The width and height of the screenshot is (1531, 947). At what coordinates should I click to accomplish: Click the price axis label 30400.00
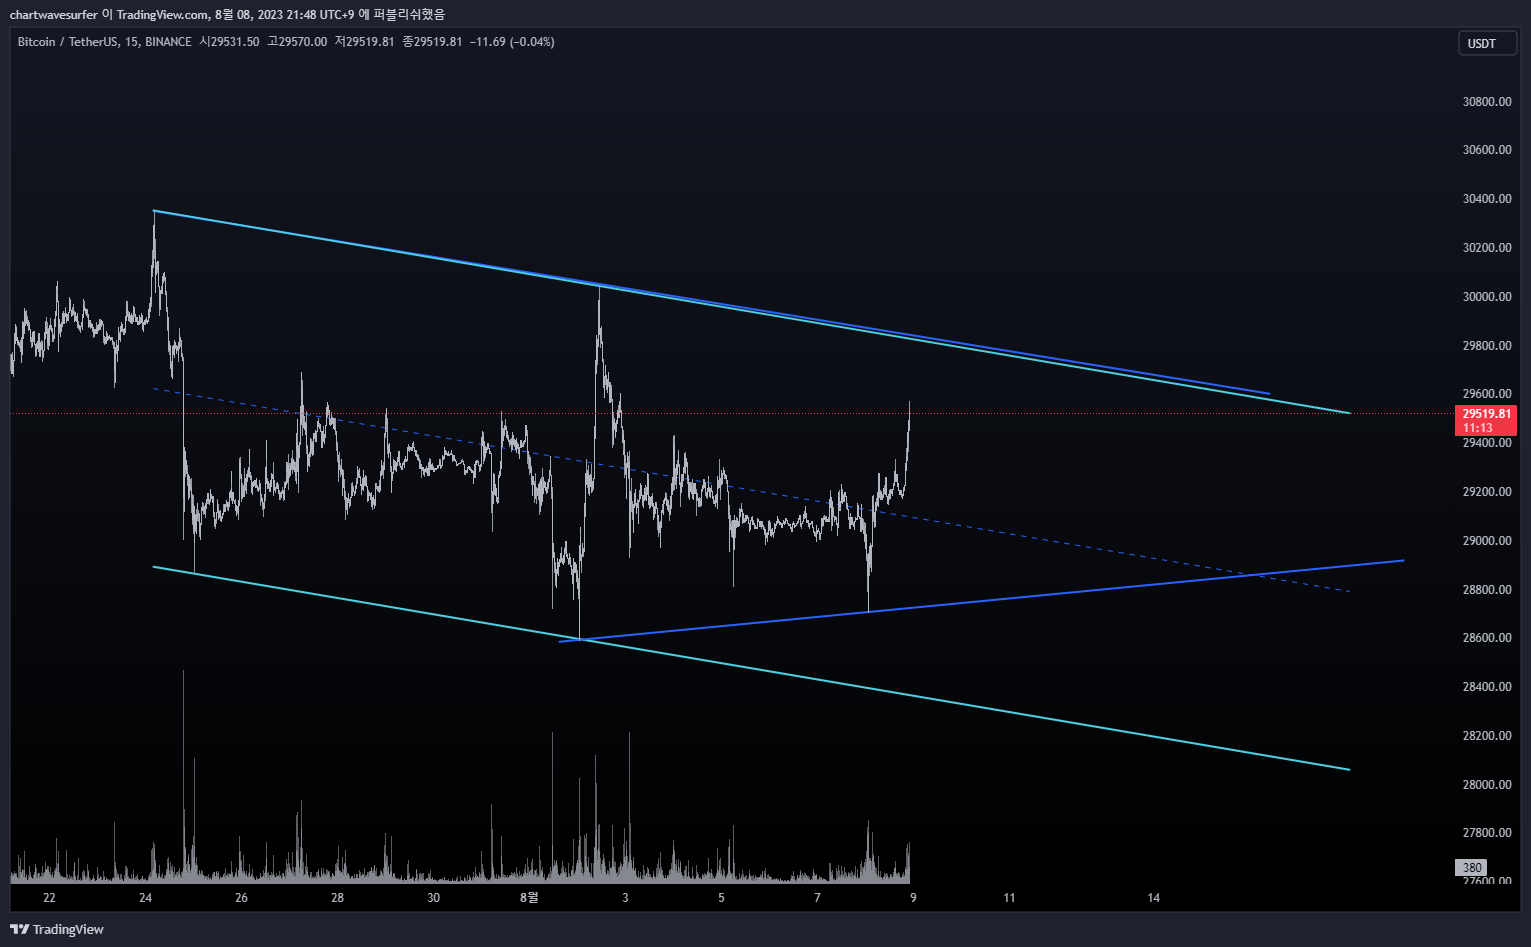pos(1487,199)
